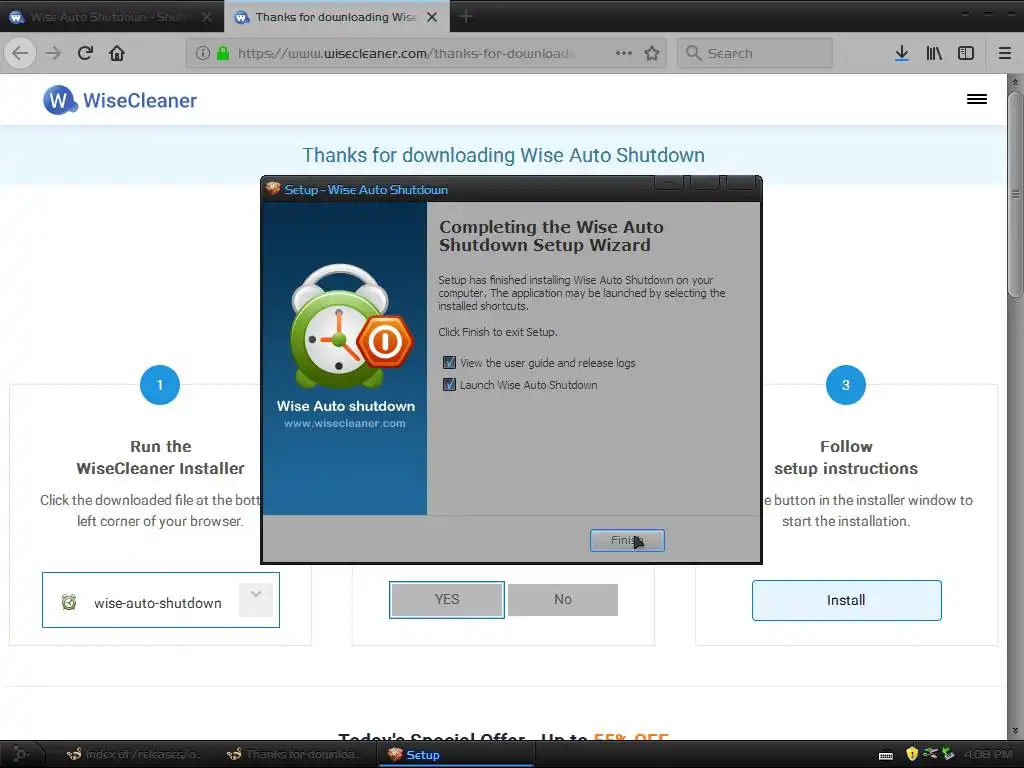Click Finish to exit Setup
This screenshot has height=768, width=1024.
click(x=627, y=540)
